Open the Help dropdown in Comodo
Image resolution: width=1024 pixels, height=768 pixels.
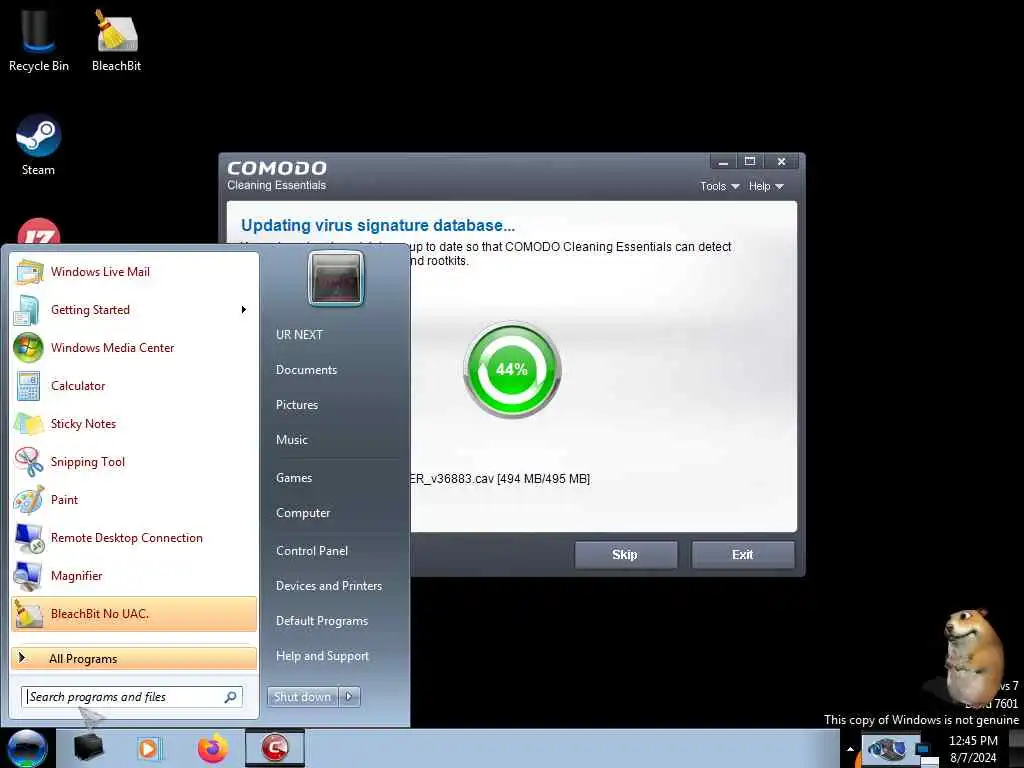[x=766, y=186]
